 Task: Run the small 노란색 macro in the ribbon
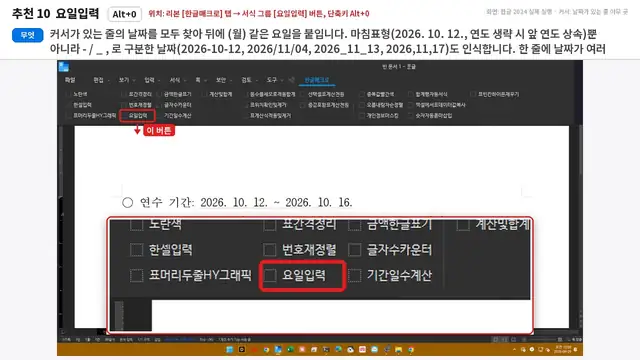click(x=77, y=94)
